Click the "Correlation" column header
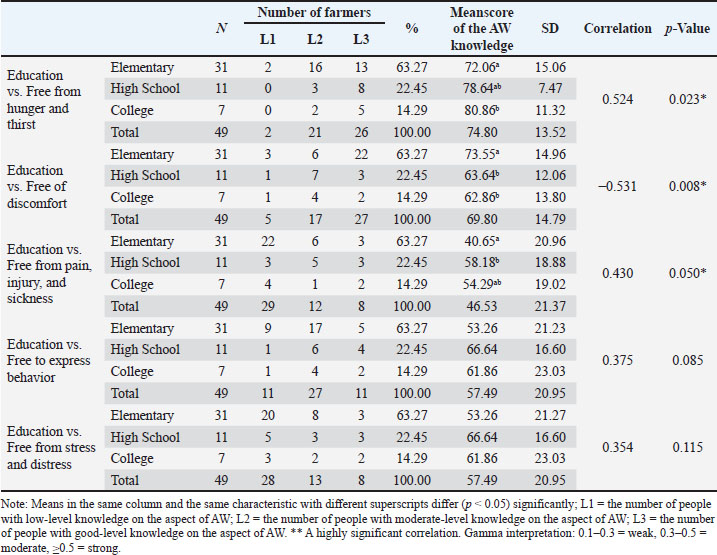The image size is (717, 555). [x=617, y=29]
